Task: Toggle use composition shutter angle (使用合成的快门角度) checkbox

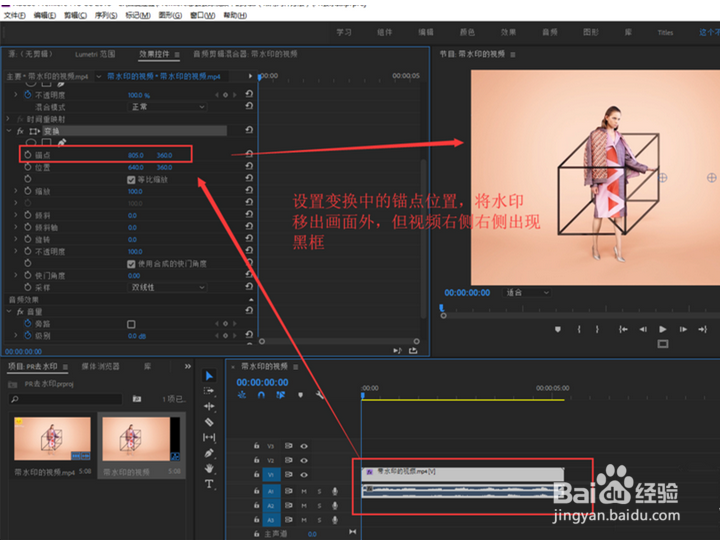Action: (131, 264)
